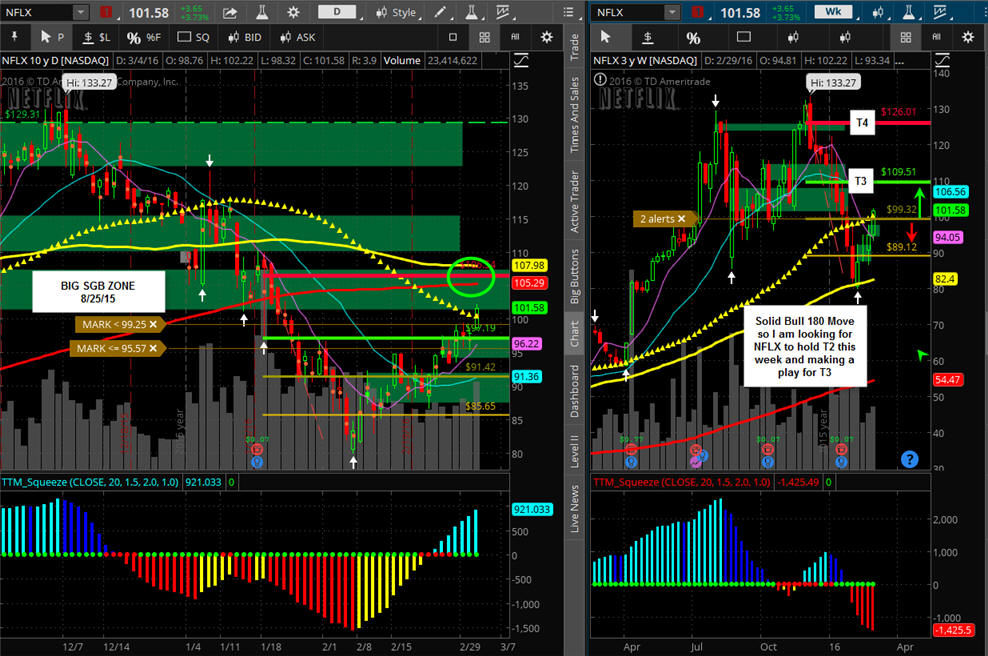Select the SQ rectangle drawing tool
The height and width of the screenshot is (656, 988).
(193, 37)
